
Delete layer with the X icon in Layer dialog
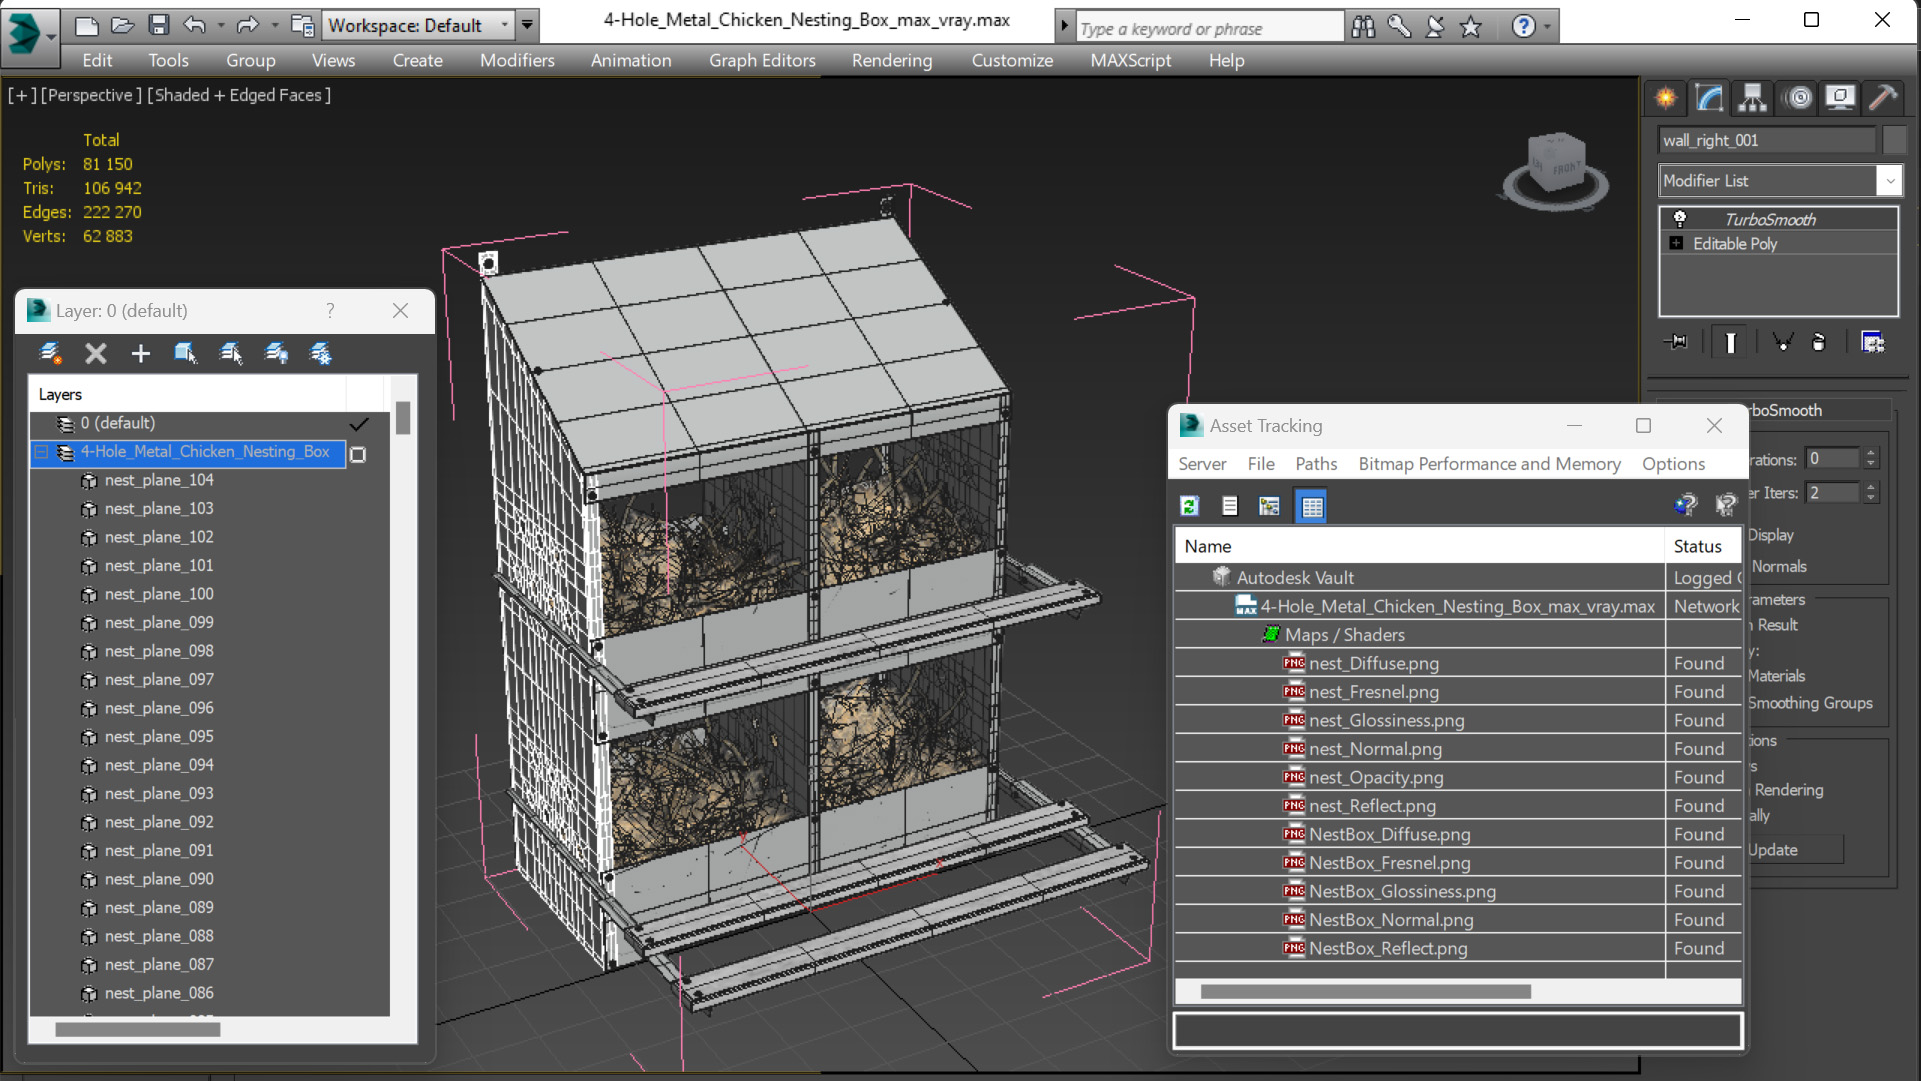click(95, 353)
